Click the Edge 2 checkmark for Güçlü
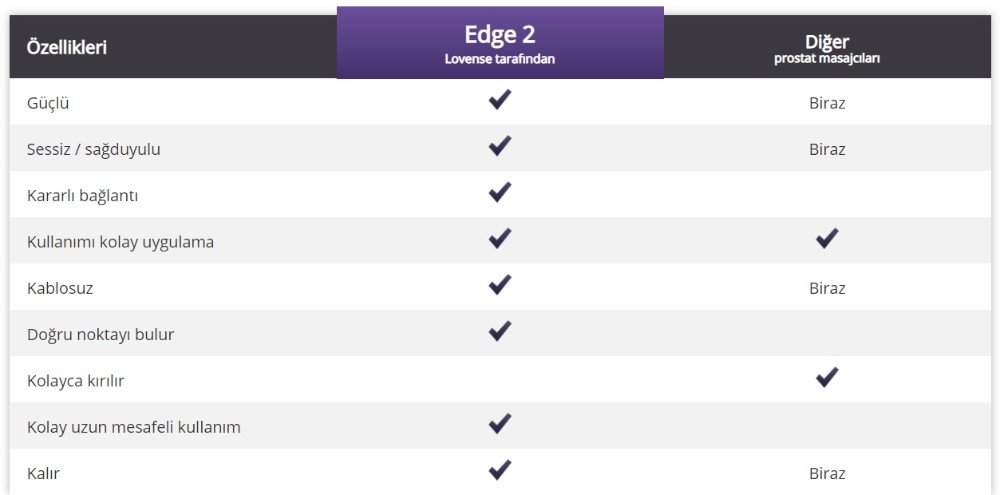 (x=500, y=100)
